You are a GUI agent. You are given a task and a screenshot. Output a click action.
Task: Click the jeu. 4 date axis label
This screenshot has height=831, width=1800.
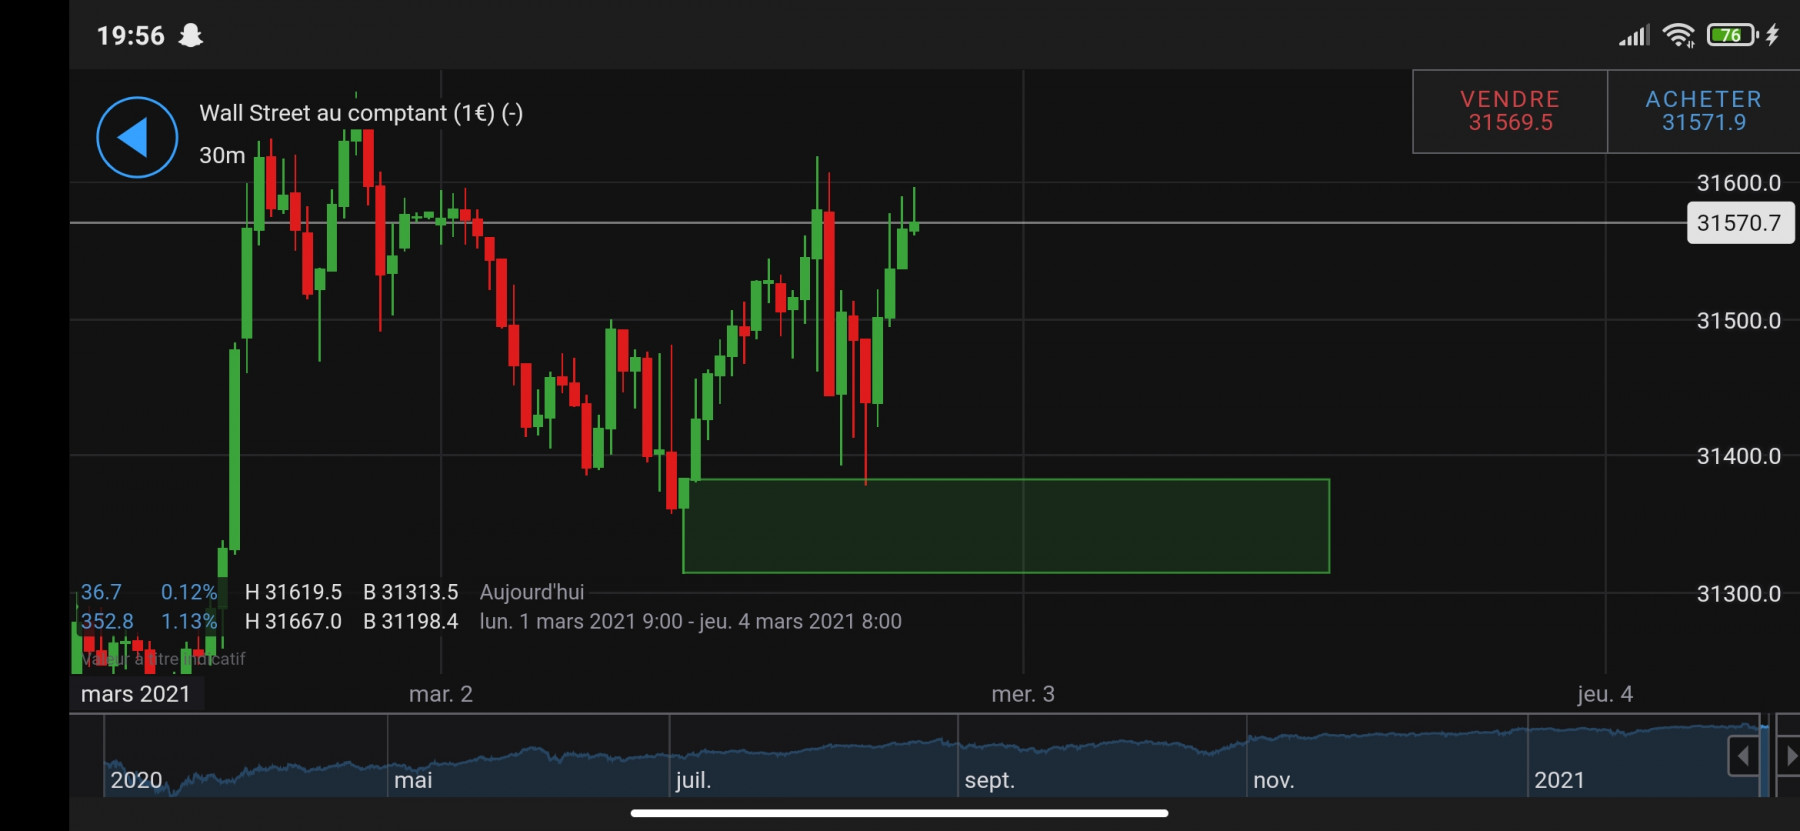1605,694
